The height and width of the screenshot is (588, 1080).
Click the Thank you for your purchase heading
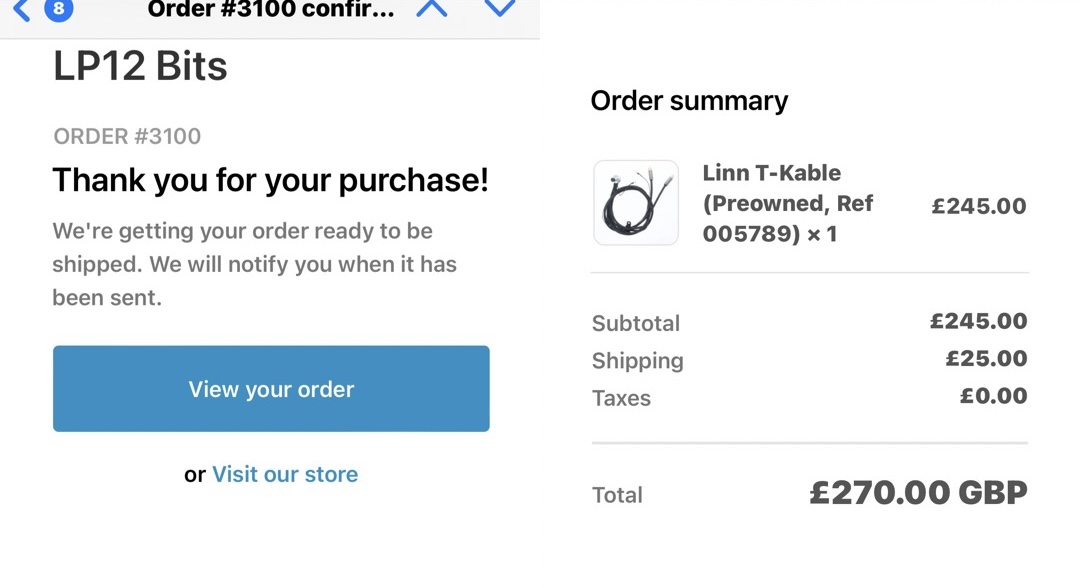pyautogui.click(x=270, y=181)
